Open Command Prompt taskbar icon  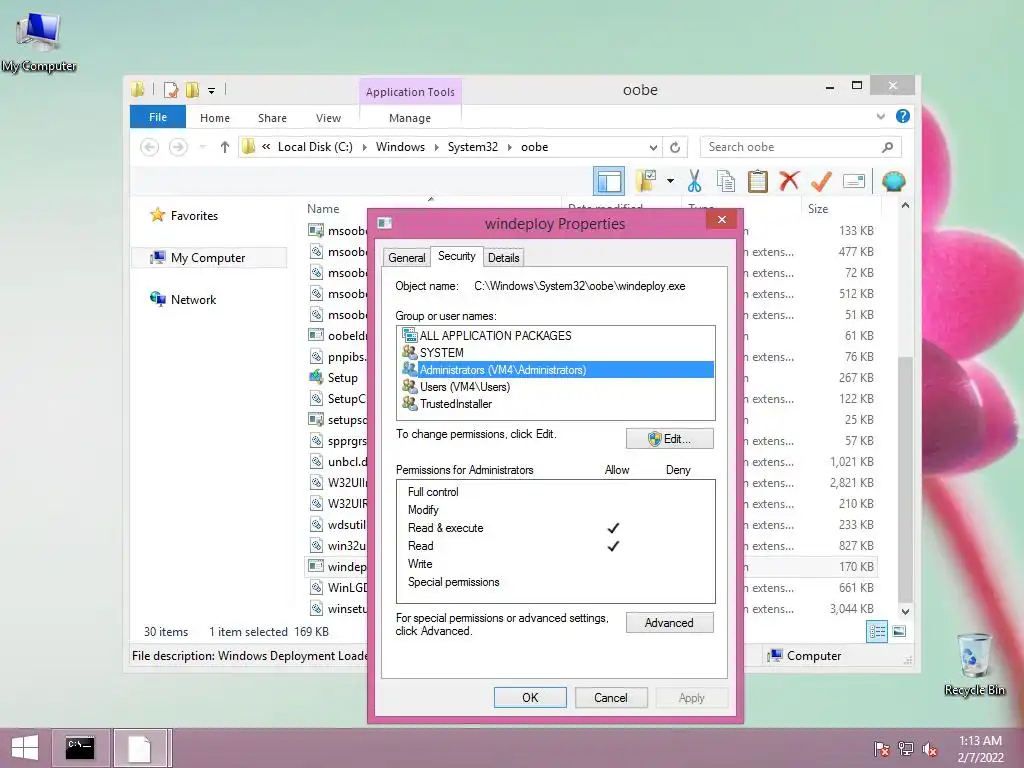80,748
